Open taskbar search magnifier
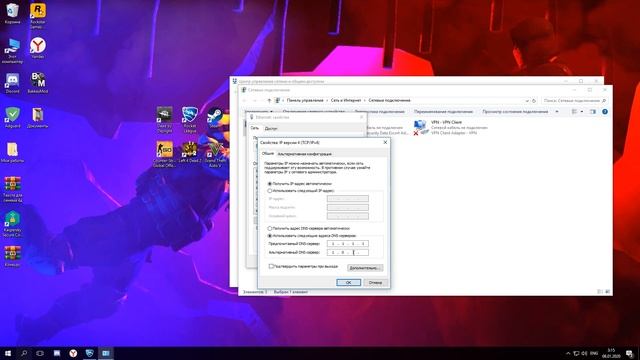Image resolution: width=640 pixels, height=360 pixels. 24,353
